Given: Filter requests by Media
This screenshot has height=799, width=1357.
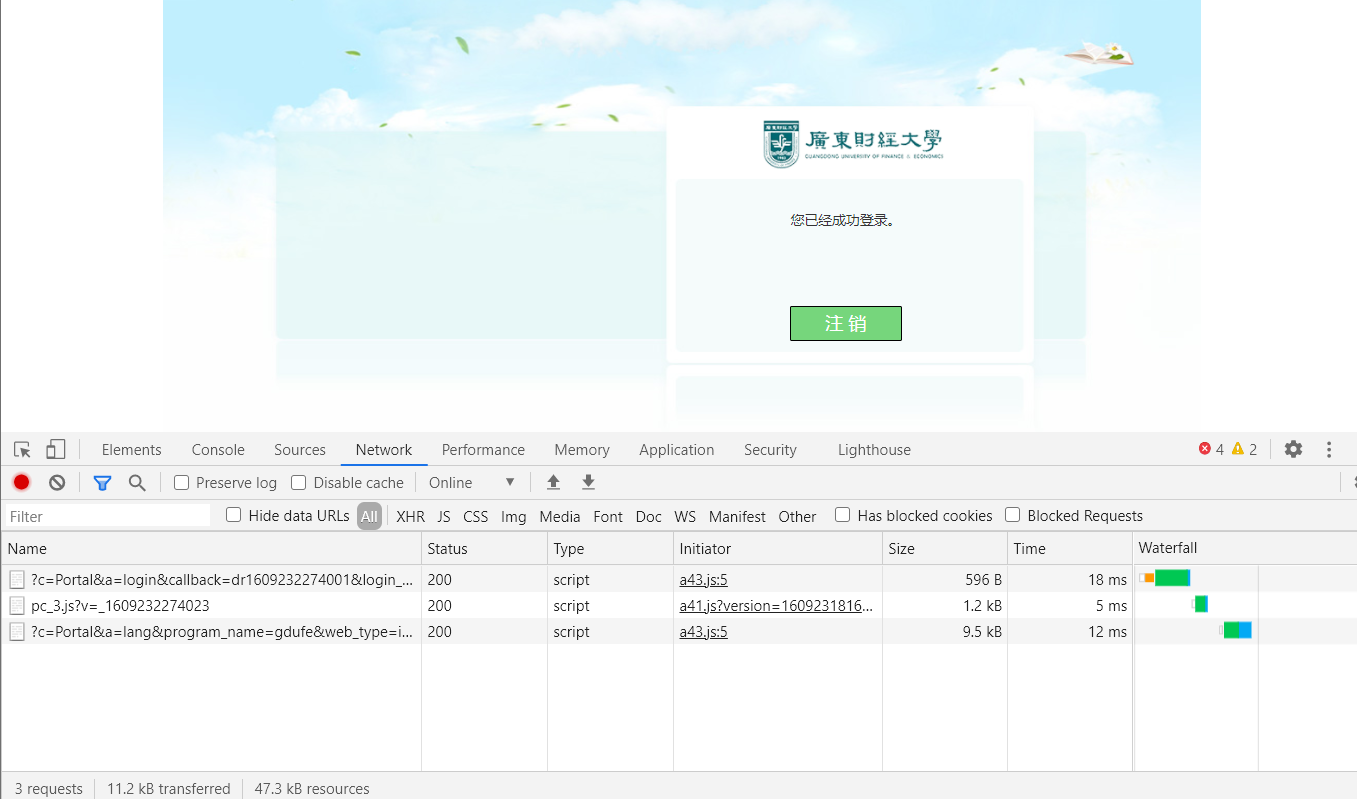Looking at the screenshot, I should click(560, 517).
